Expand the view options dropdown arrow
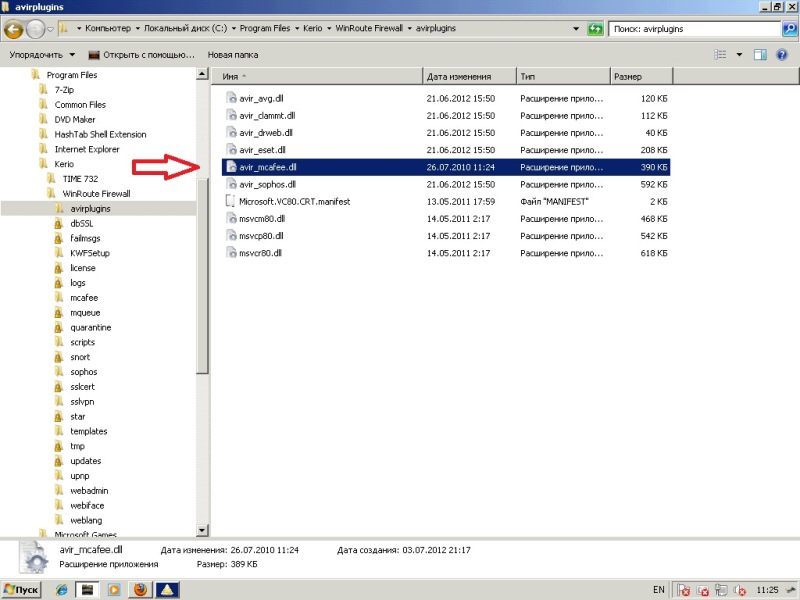This screenshot has width=800, height=600. 739,54
